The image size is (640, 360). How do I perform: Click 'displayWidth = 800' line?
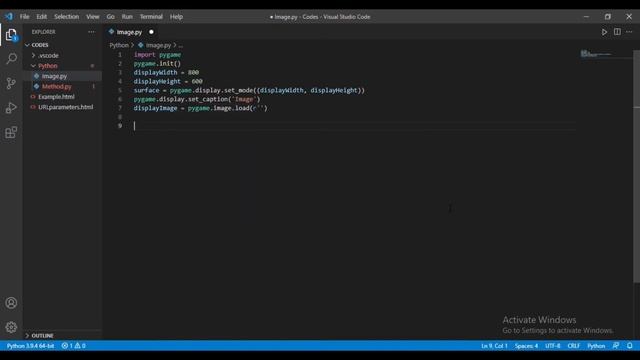click(x=167, y=73)
